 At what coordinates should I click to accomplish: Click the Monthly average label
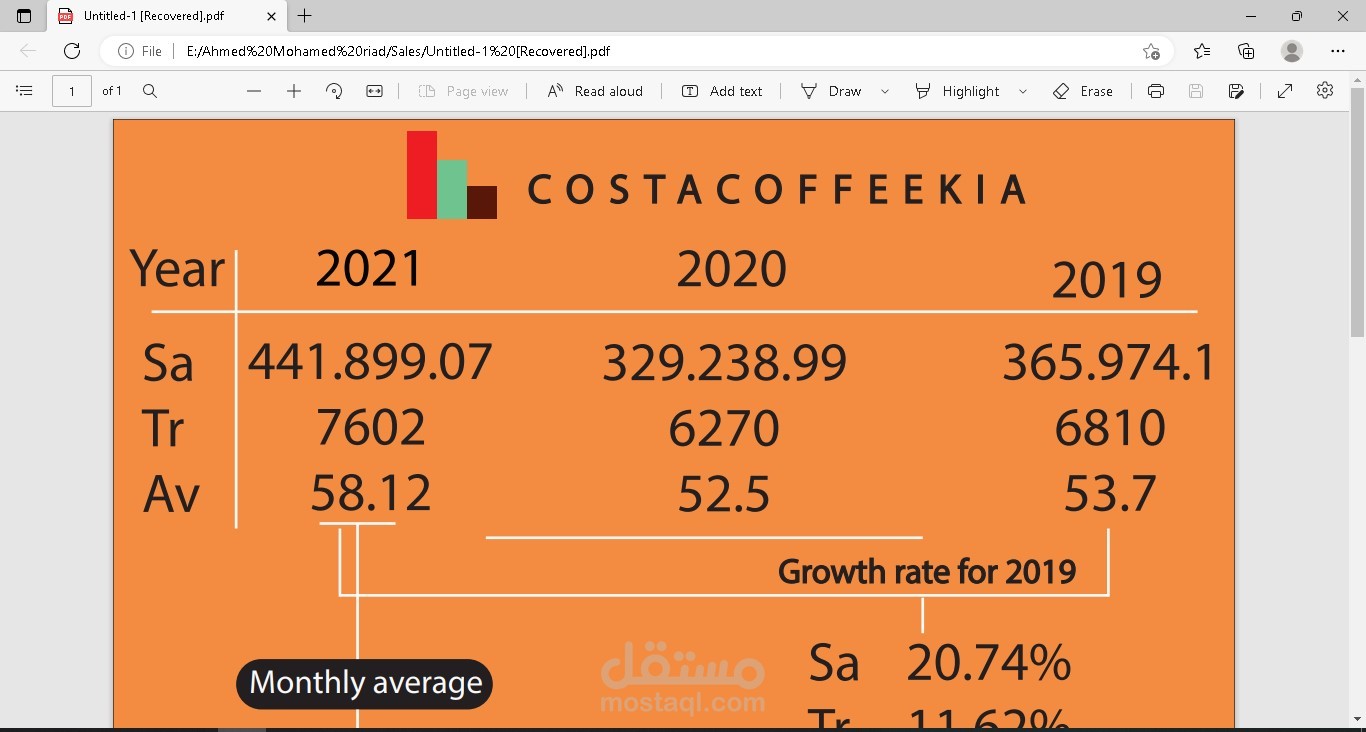pyautogui.click(x=365, y=684)
